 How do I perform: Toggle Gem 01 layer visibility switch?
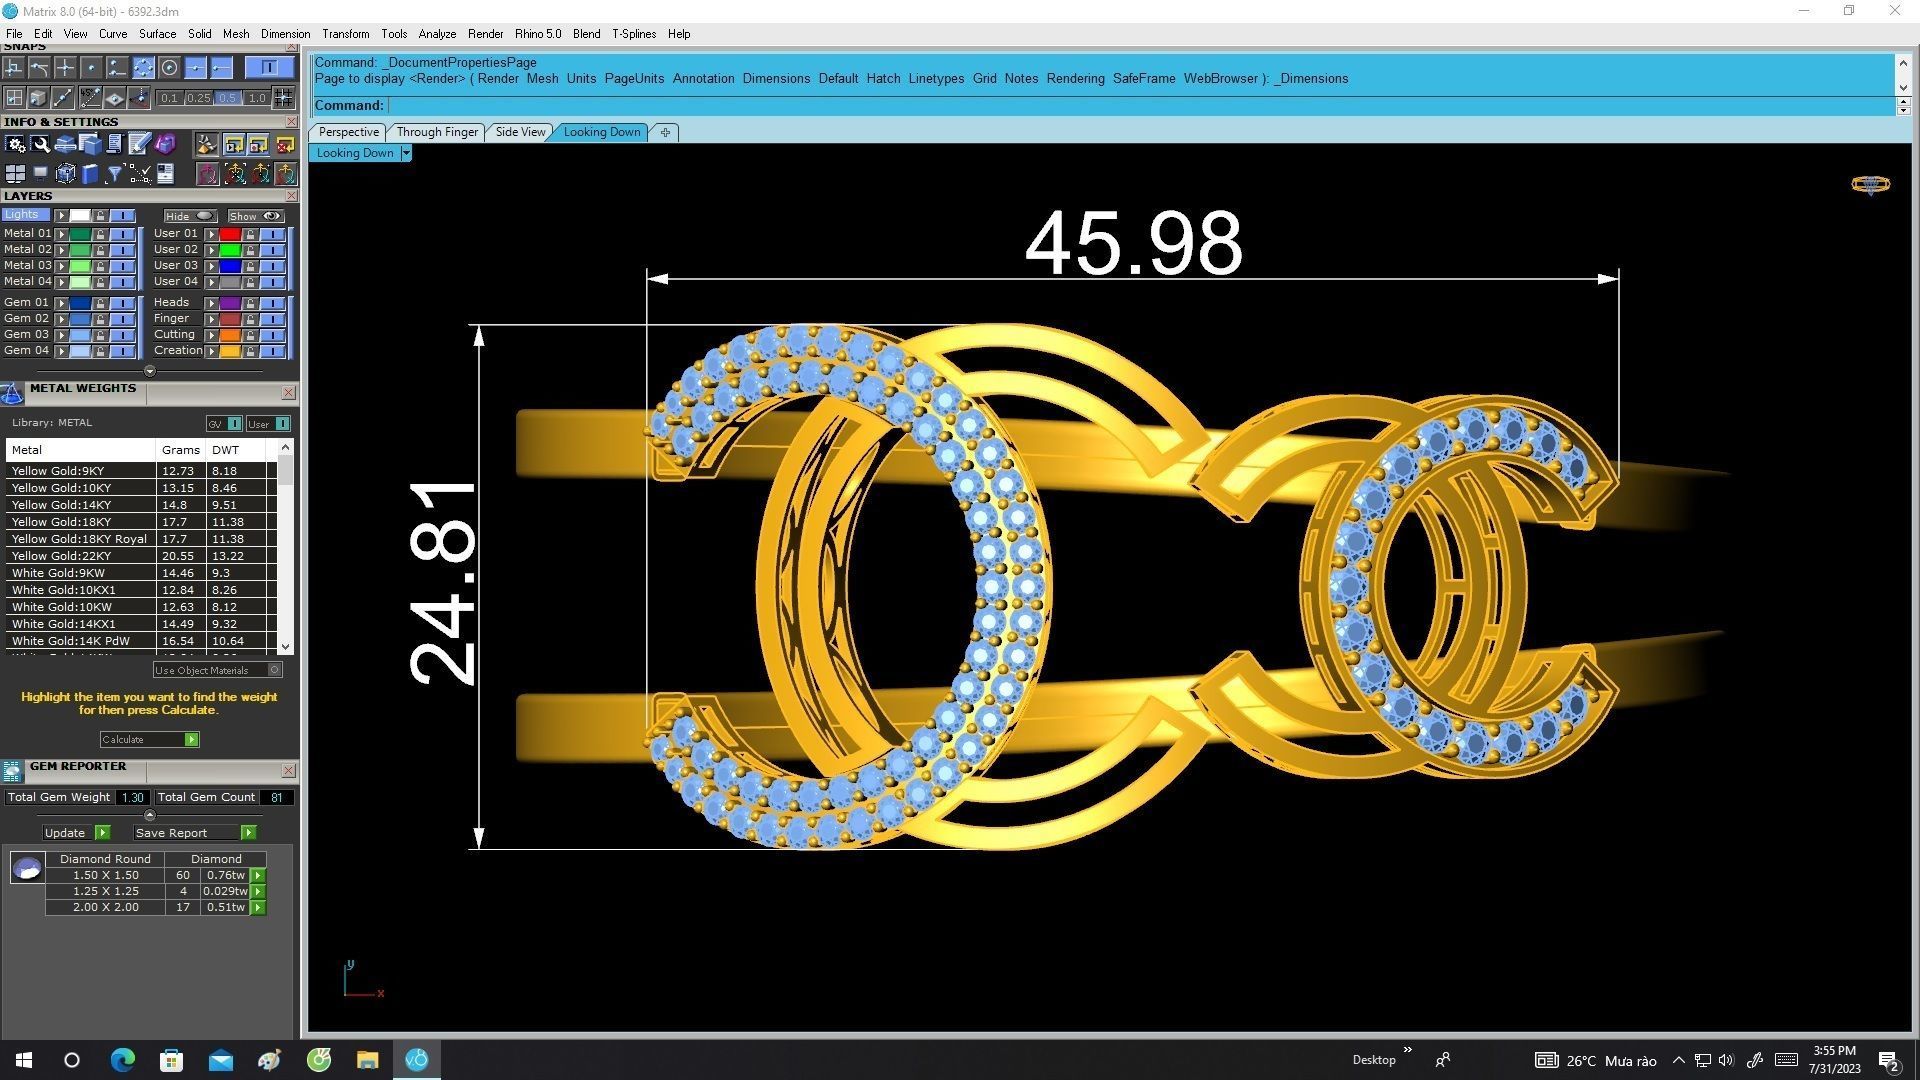click(x=122, y=303)
